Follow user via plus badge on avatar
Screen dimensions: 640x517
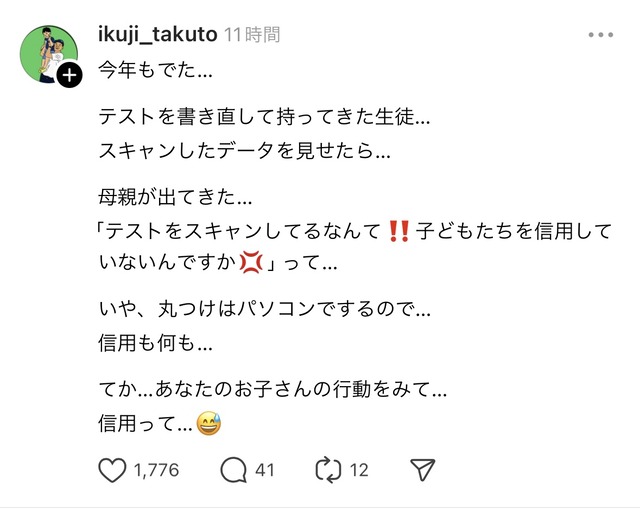pos(69,75)
